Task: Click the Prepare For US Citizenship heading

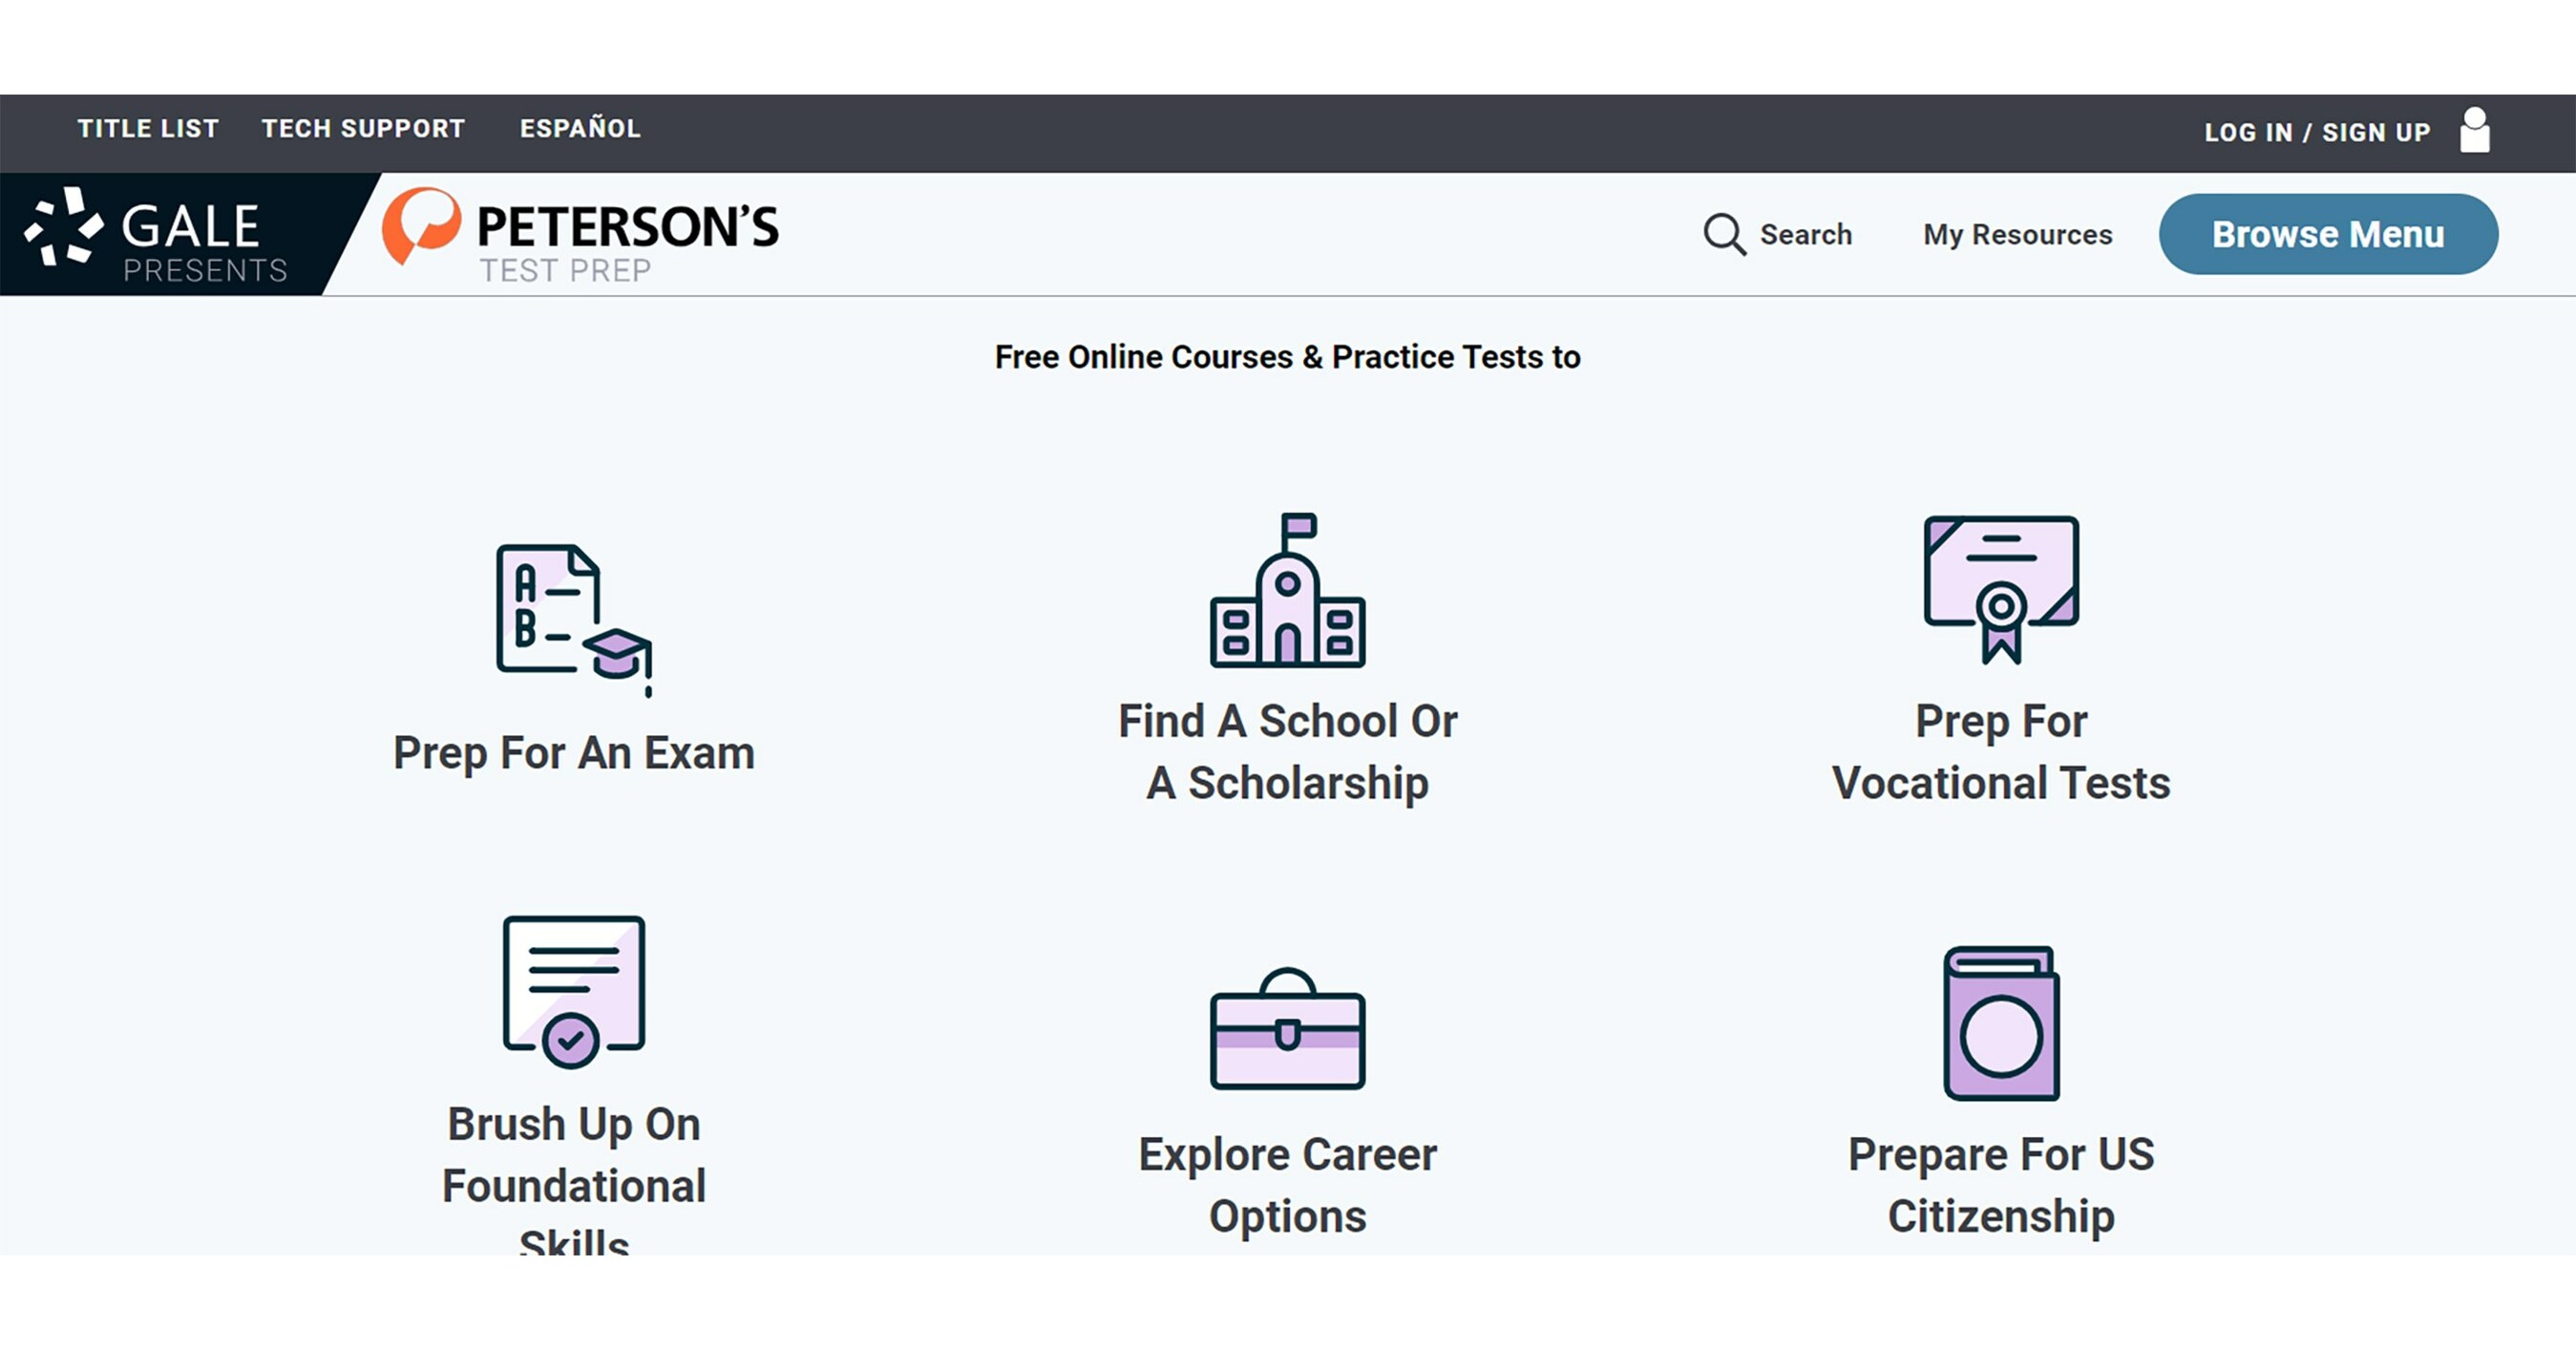Action: [x=2001, y=1185]
